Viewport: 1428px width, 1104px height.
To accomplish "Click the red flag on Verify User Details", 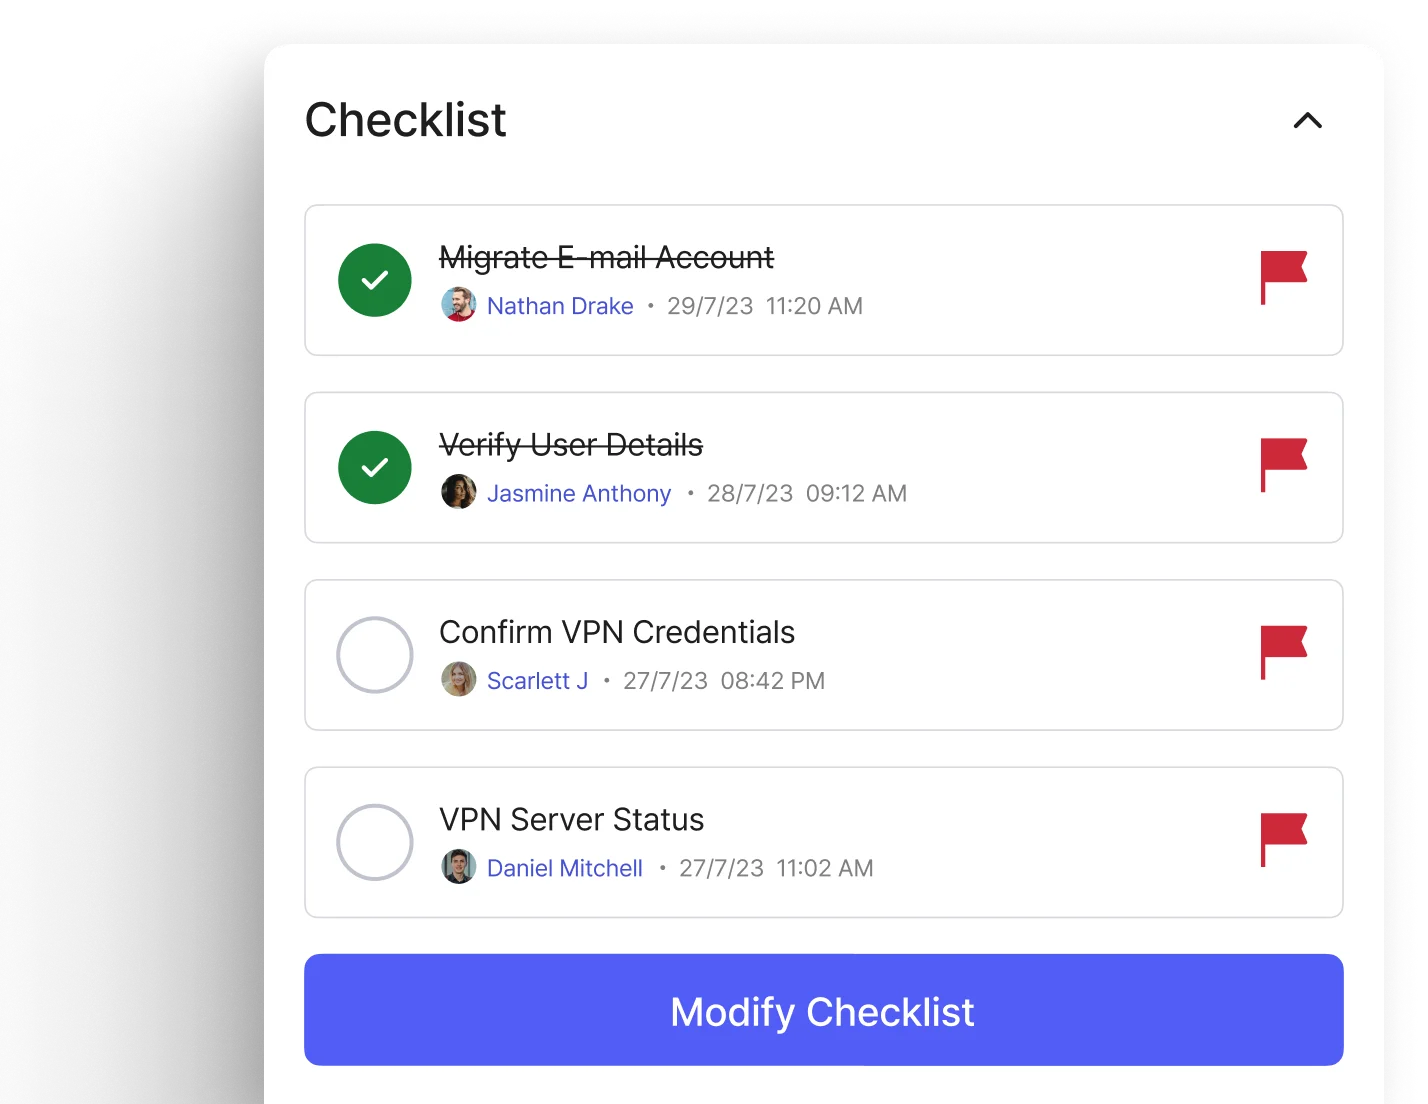I will (1283, 463).
